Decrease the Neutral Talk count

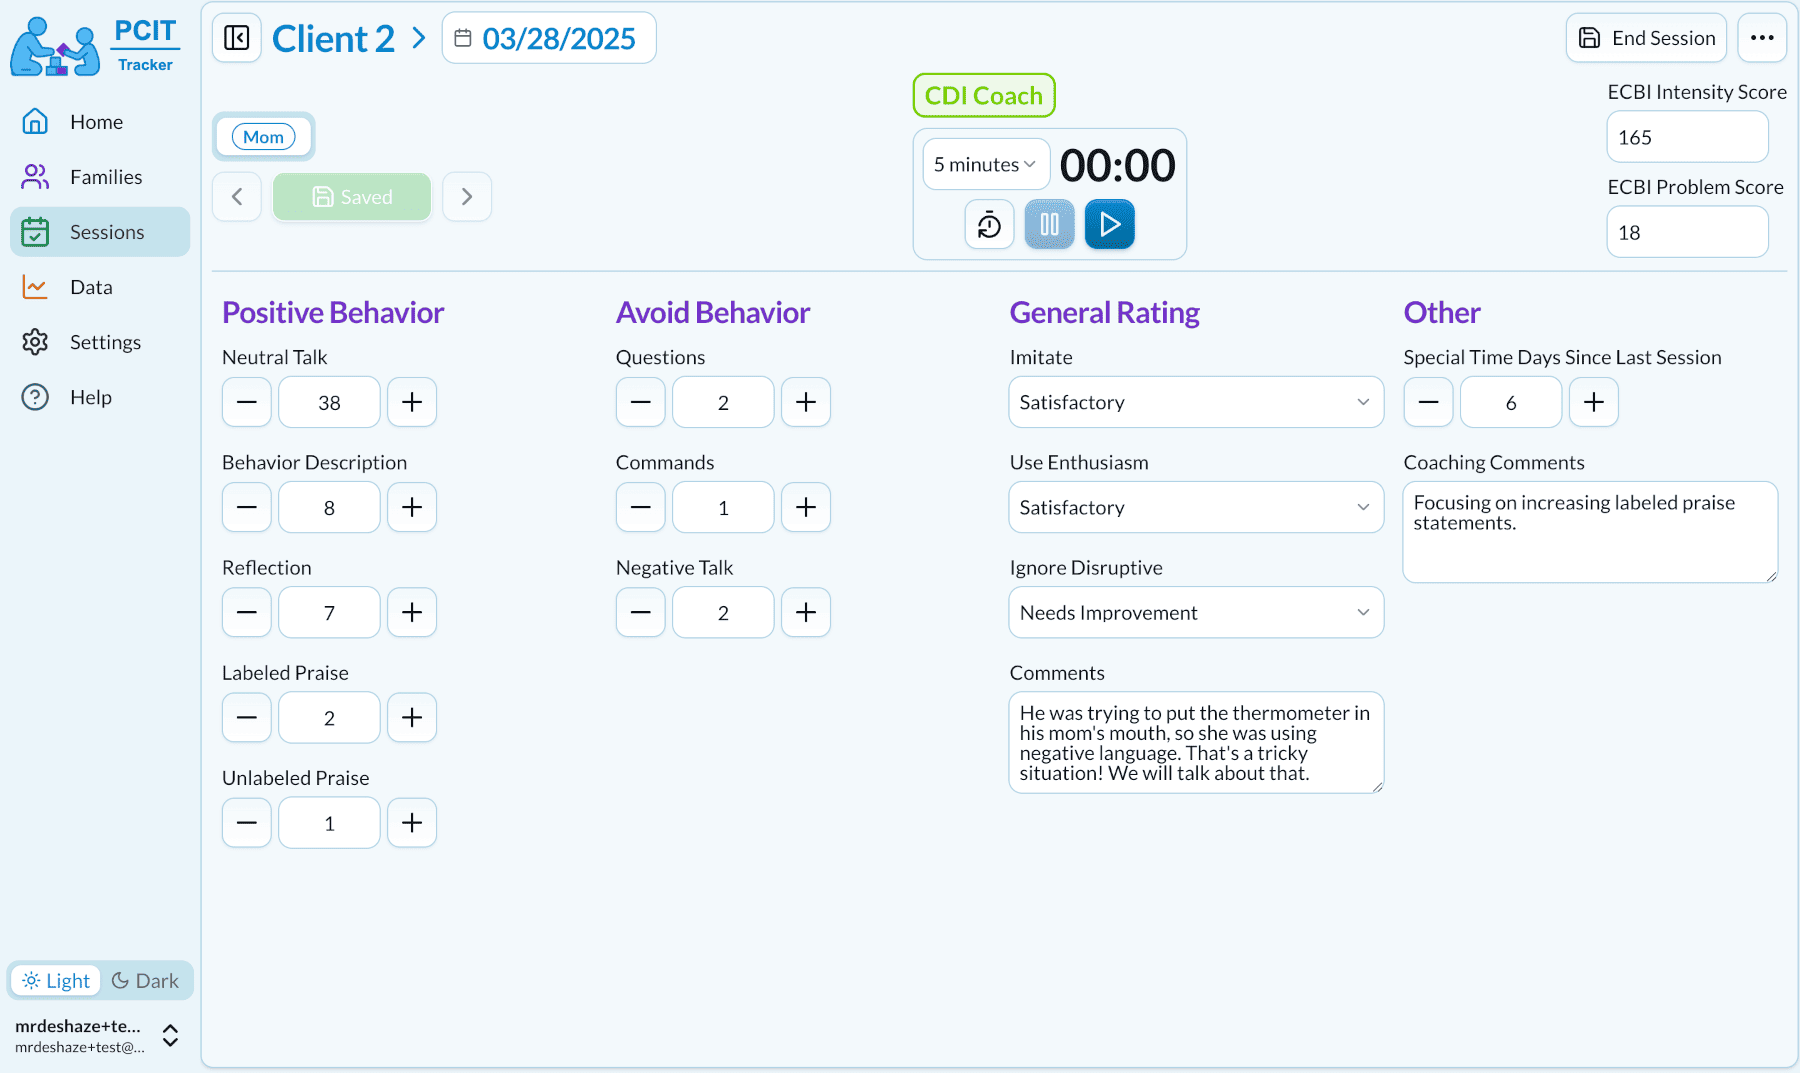[247, 402]
